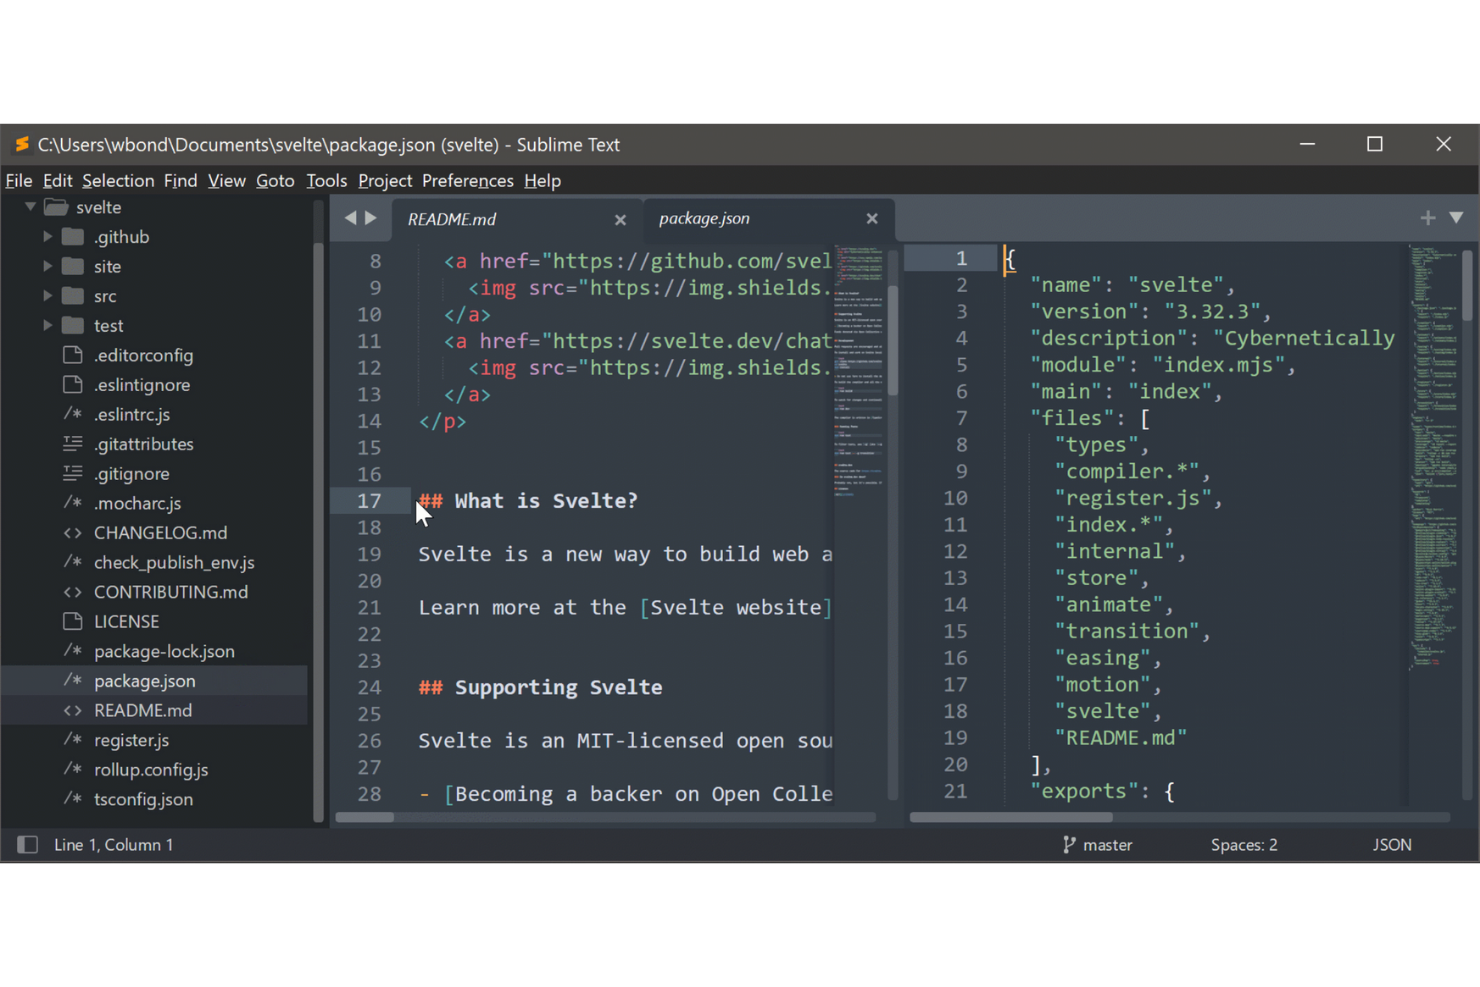The width and height of the screenshot is (1480, 987).
Task: Open the indentation settings via Spaces: 2
Action: click(1243, 844)
